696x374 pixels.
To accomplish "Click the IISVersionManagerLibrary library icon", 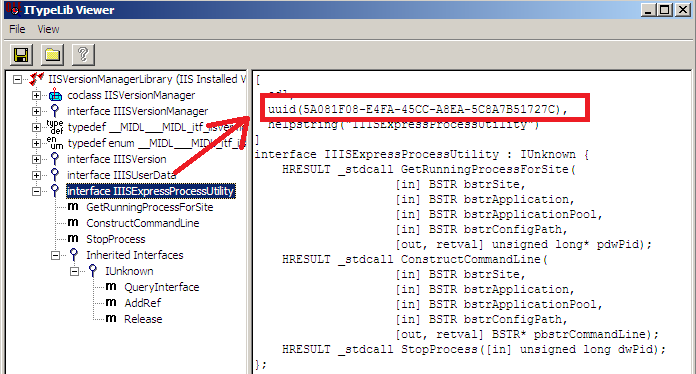I will 37,79.
